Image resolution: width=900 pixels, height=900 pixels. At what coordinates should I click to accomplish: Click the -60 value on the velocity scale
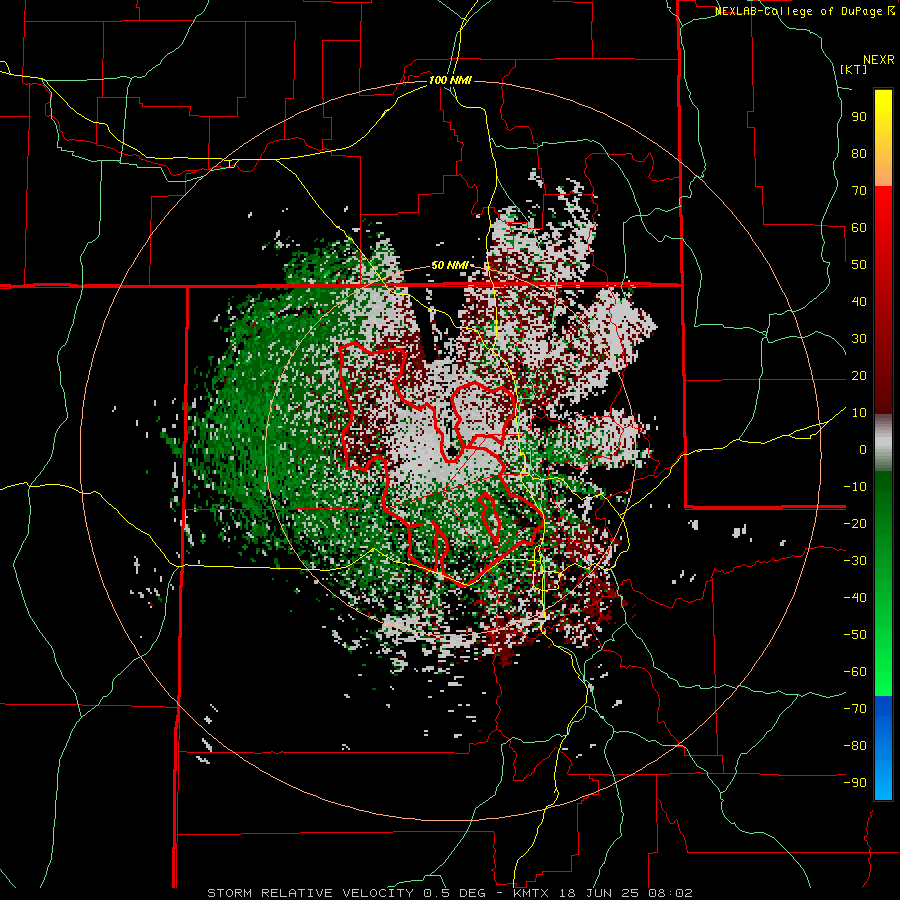point(855,672)
